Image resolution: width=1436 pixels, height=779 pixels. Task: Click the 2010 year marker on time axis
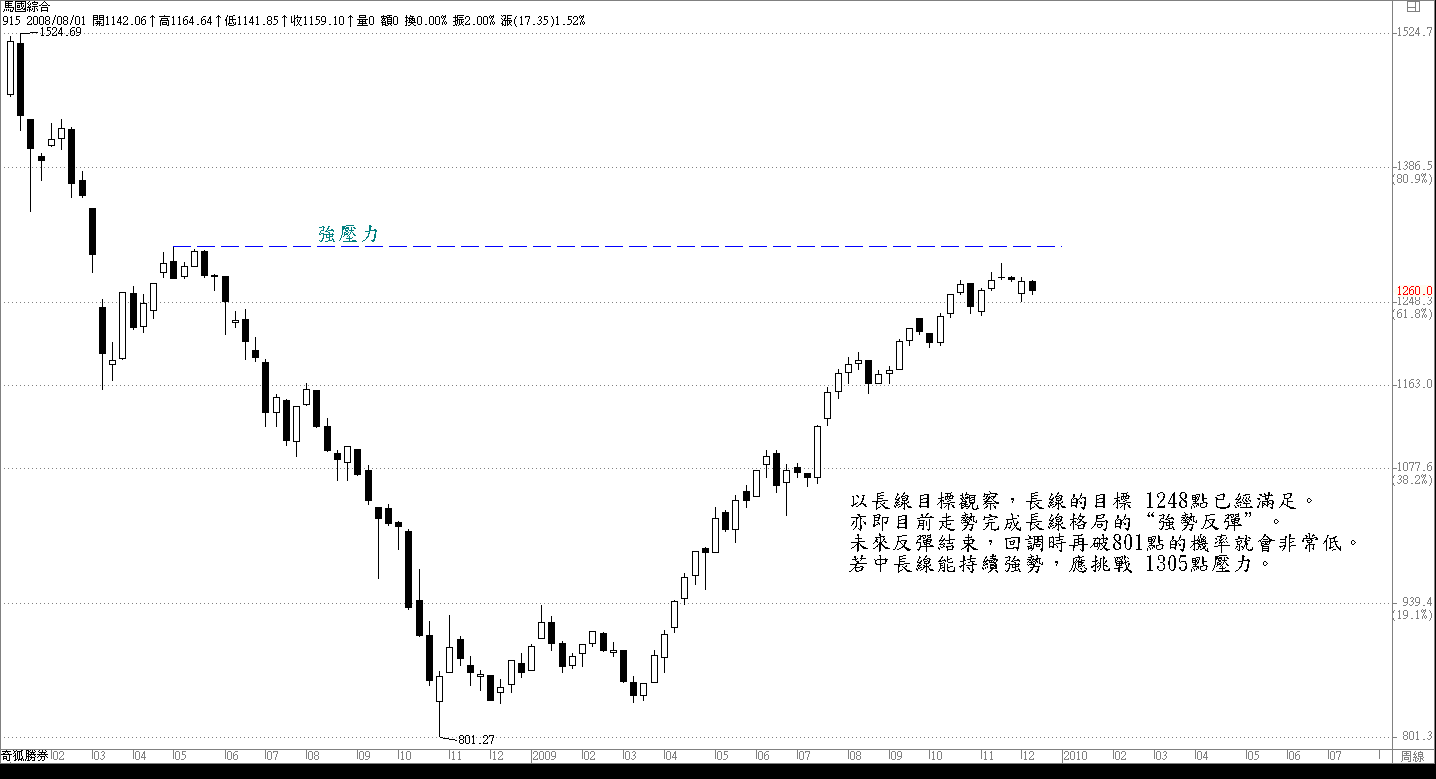click(1074, 756)
